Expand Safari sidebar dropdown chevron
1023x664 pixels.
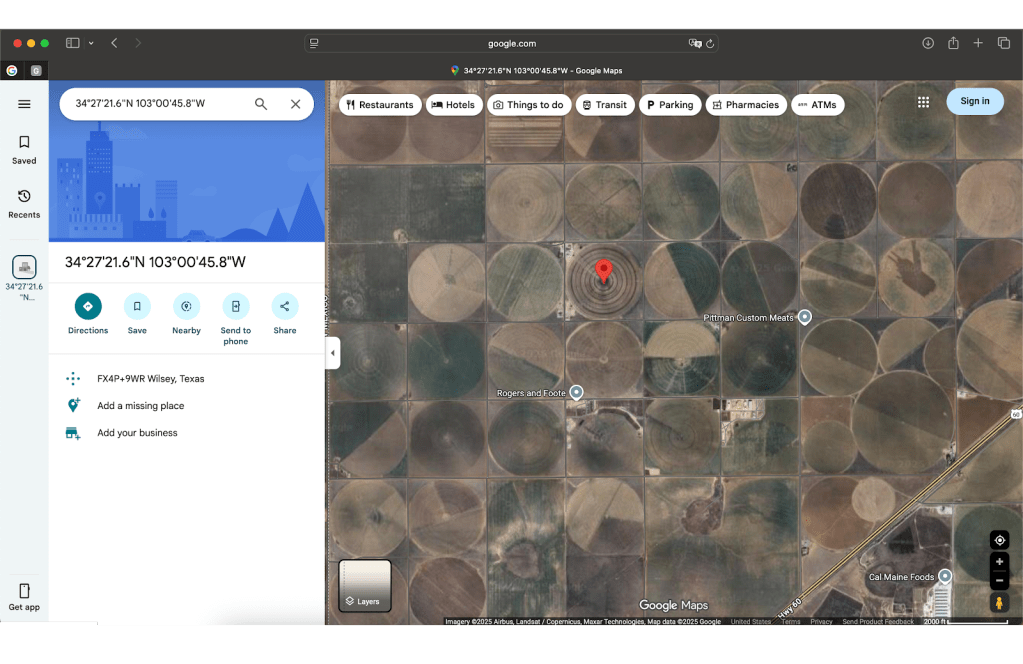(91, 43)
